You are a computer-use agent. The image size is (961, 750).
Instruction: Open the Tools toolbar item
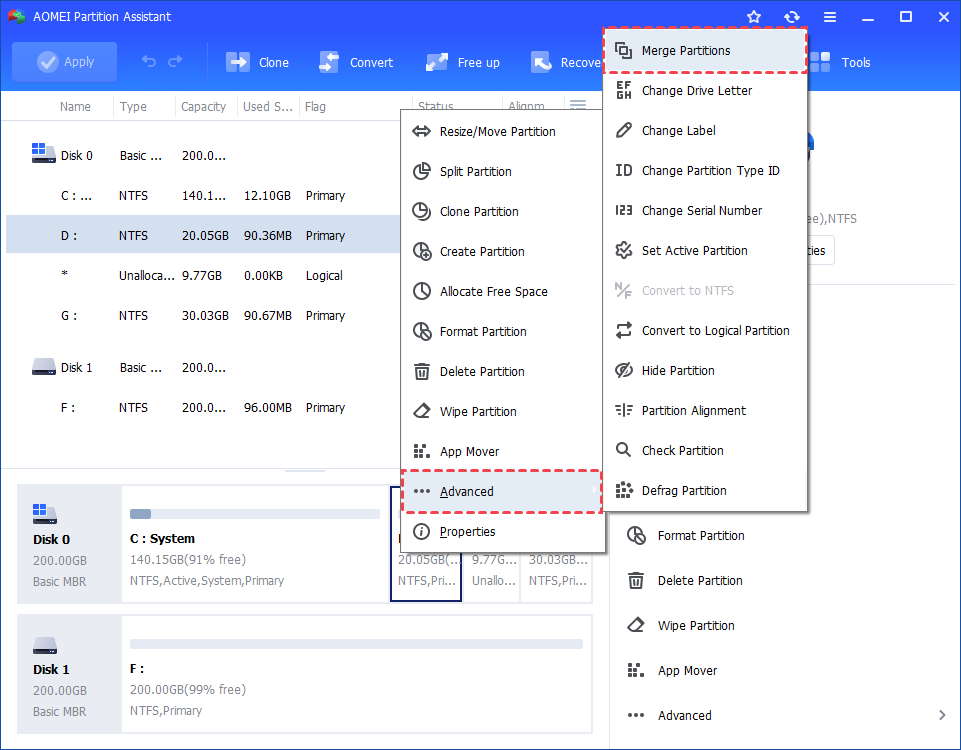tap(840, 62)
